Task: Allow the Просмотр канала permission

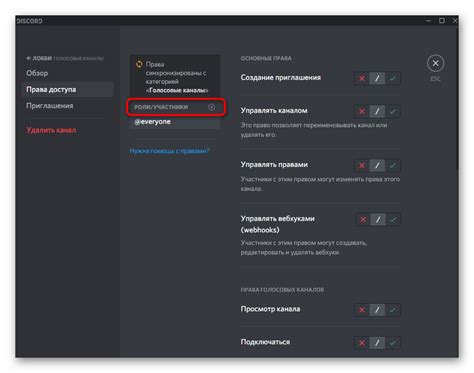Action: tap(393, 310)
